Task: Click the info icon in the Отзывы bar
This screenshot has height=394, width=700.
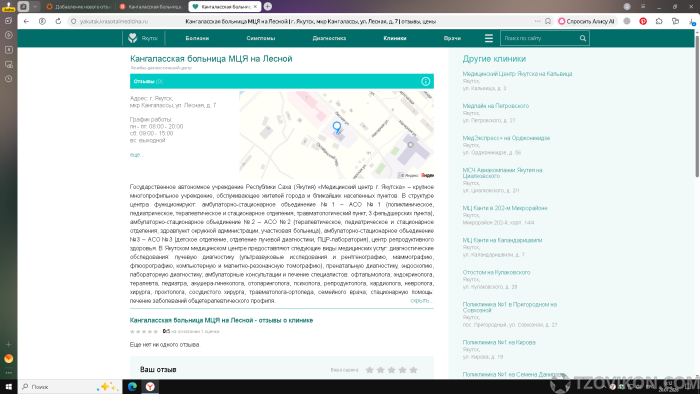Action: (x=425, y=81)
